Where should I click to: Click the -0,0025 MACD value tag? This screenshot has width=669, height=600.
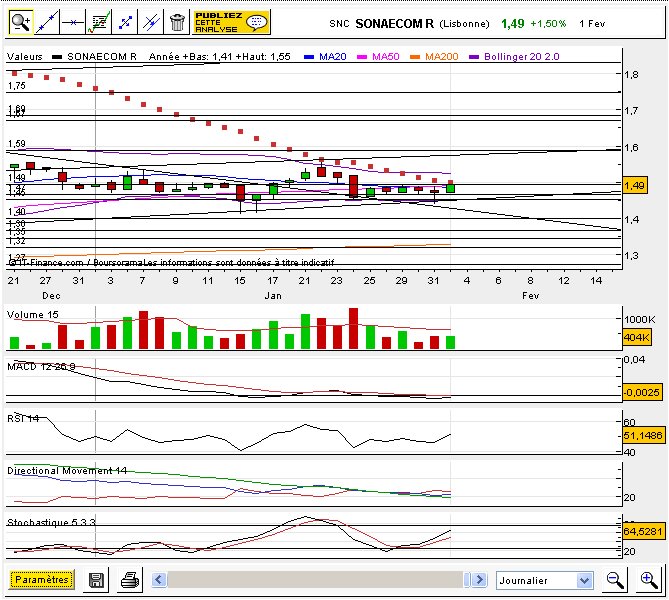point(643,392)
